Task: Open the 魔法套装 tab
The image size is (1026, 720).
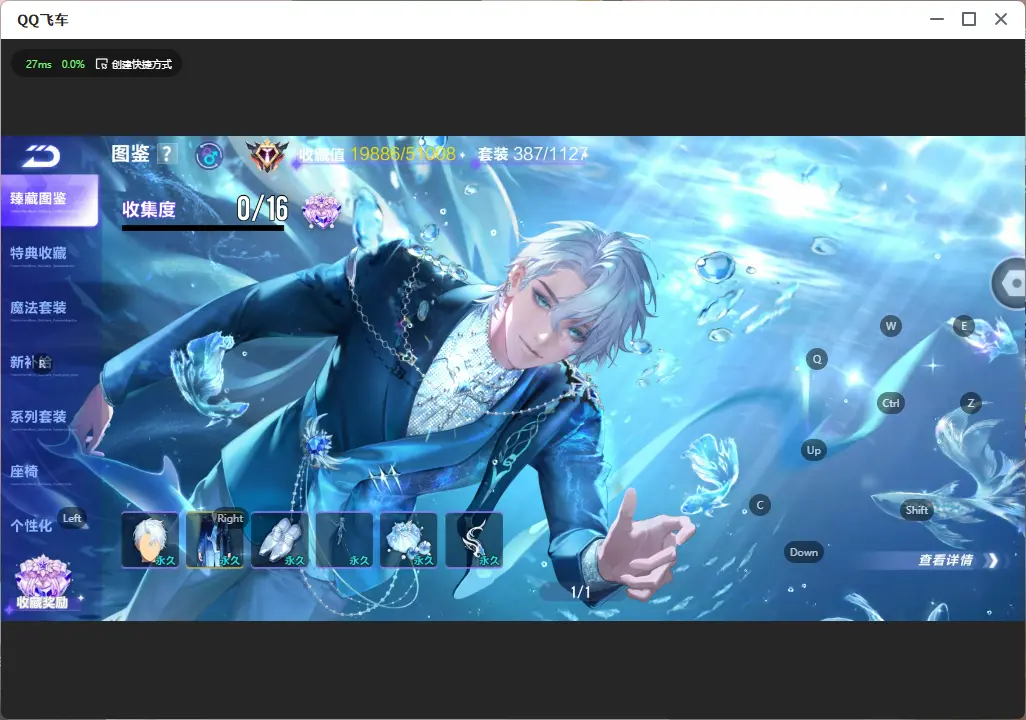Action: pos(38,308)
